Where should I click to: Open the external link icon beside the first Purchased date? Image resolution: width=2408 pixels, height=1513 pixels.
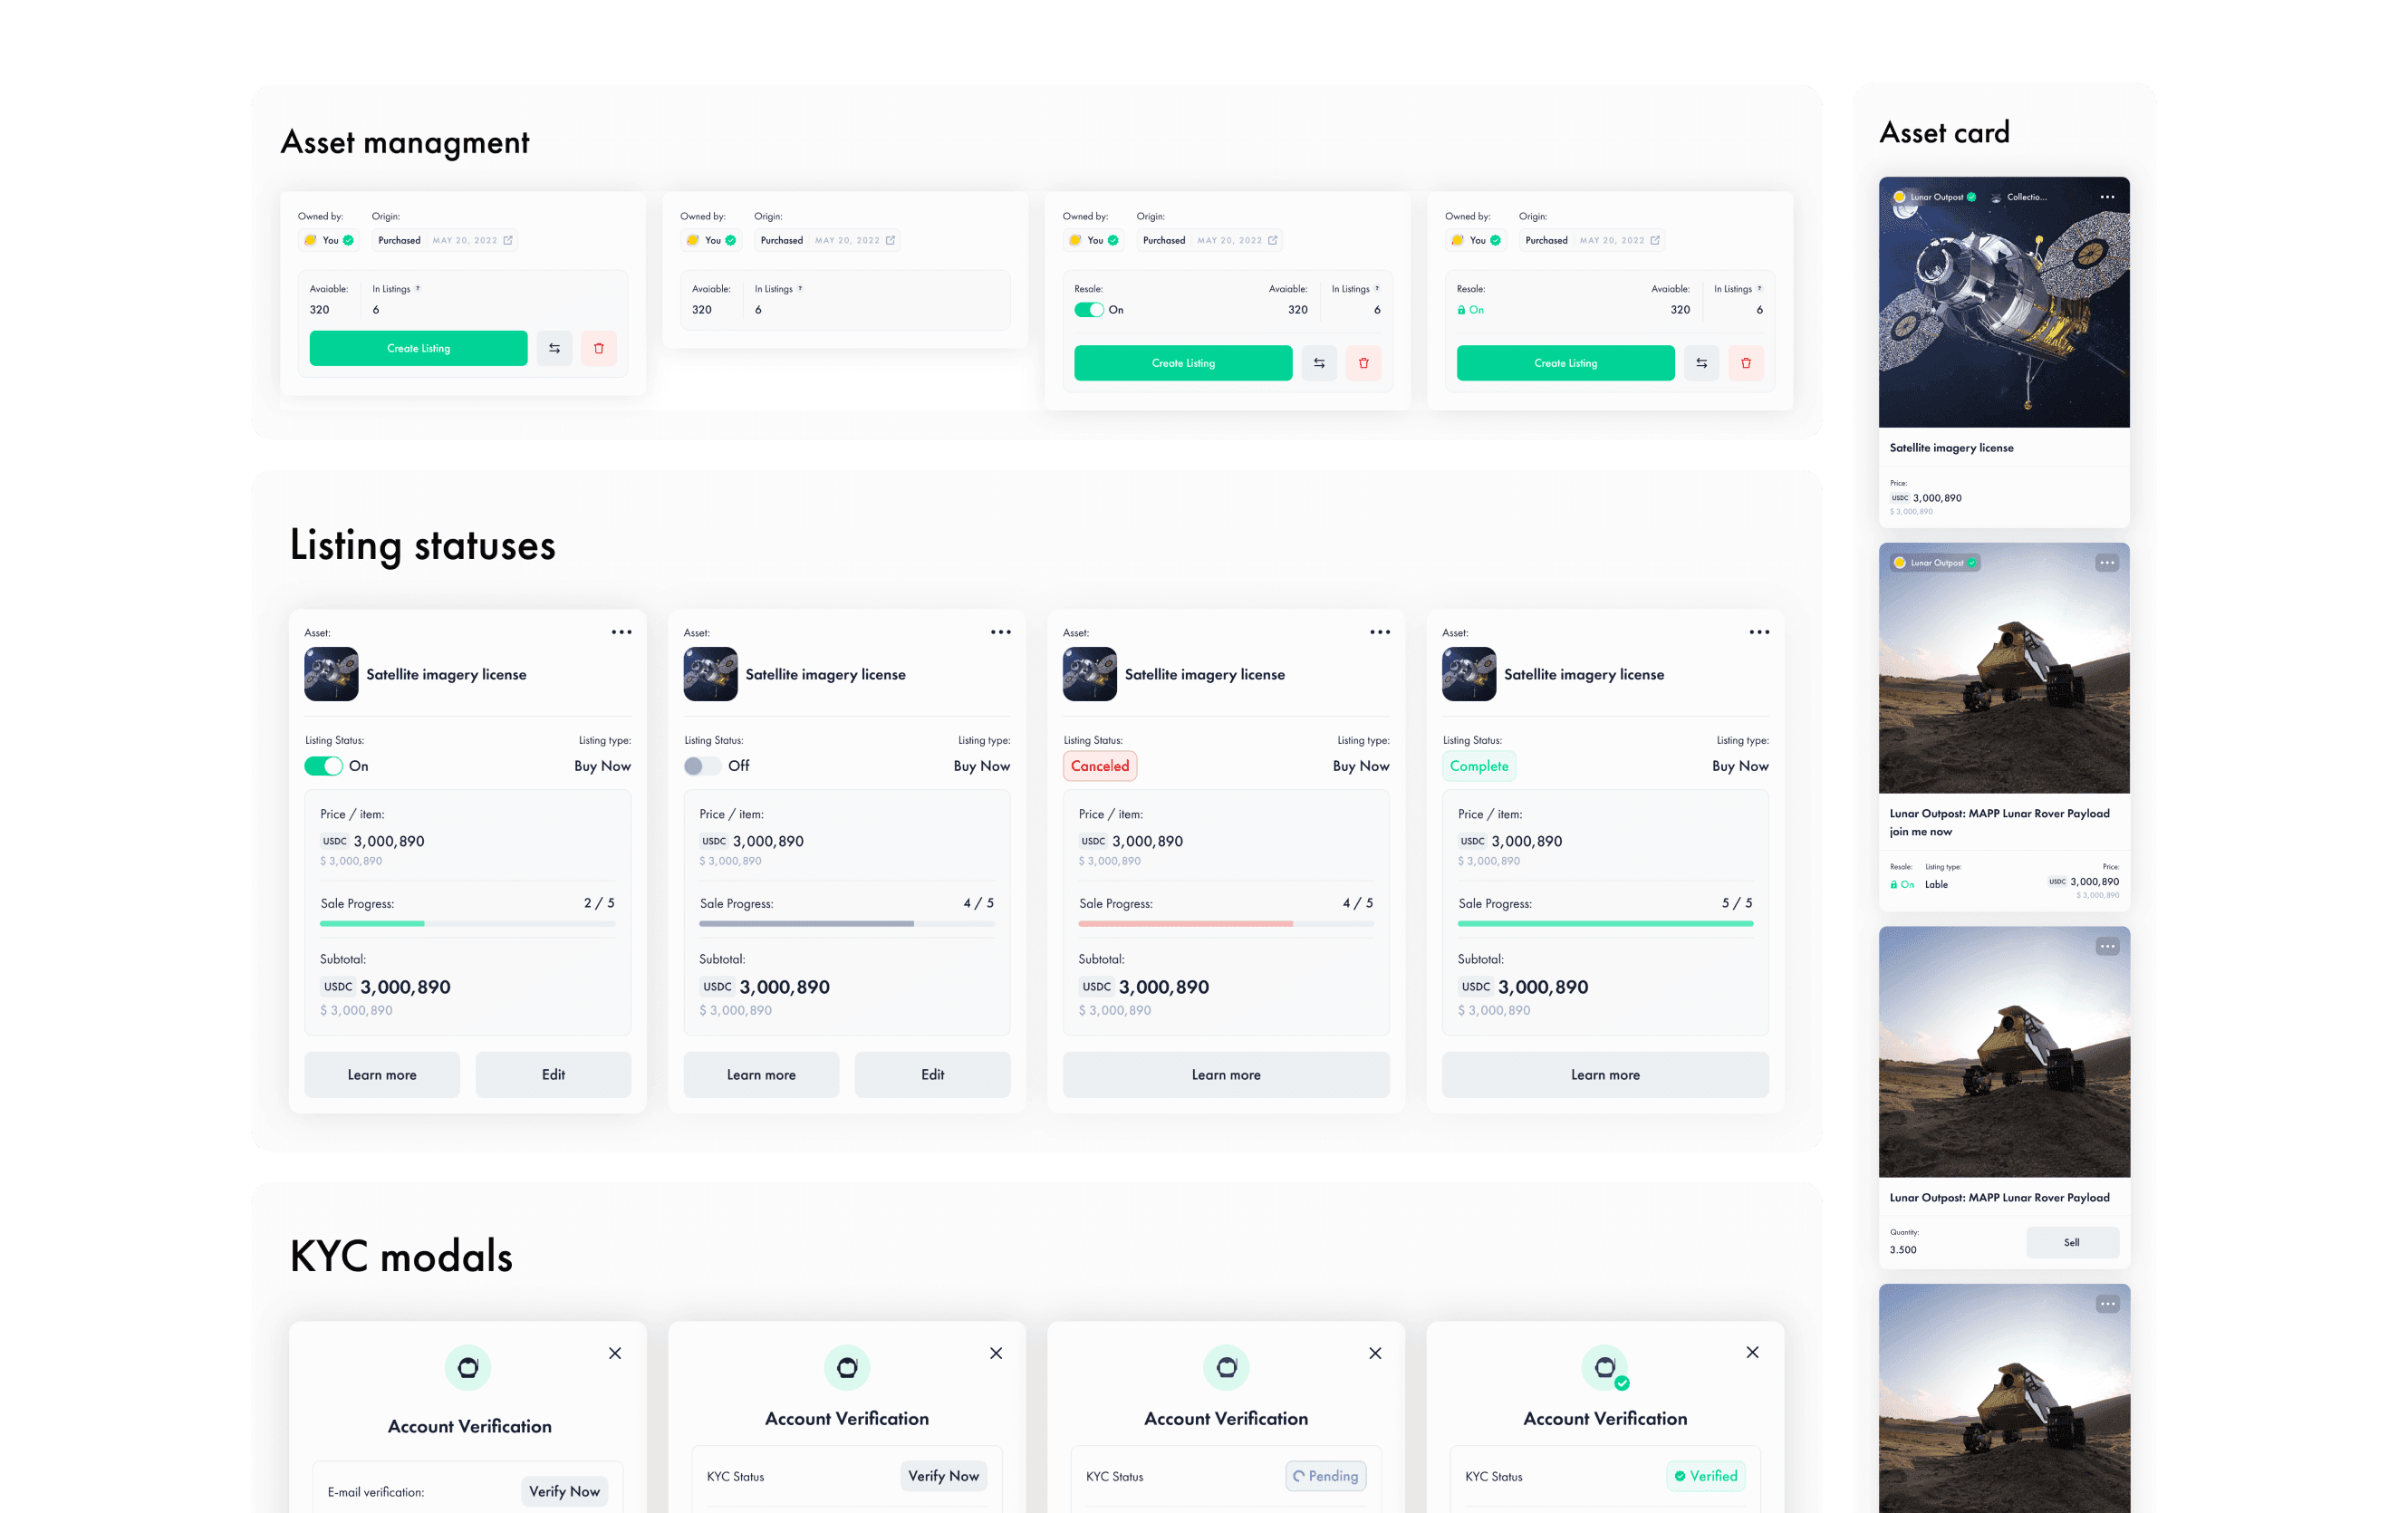pos(508,240)
